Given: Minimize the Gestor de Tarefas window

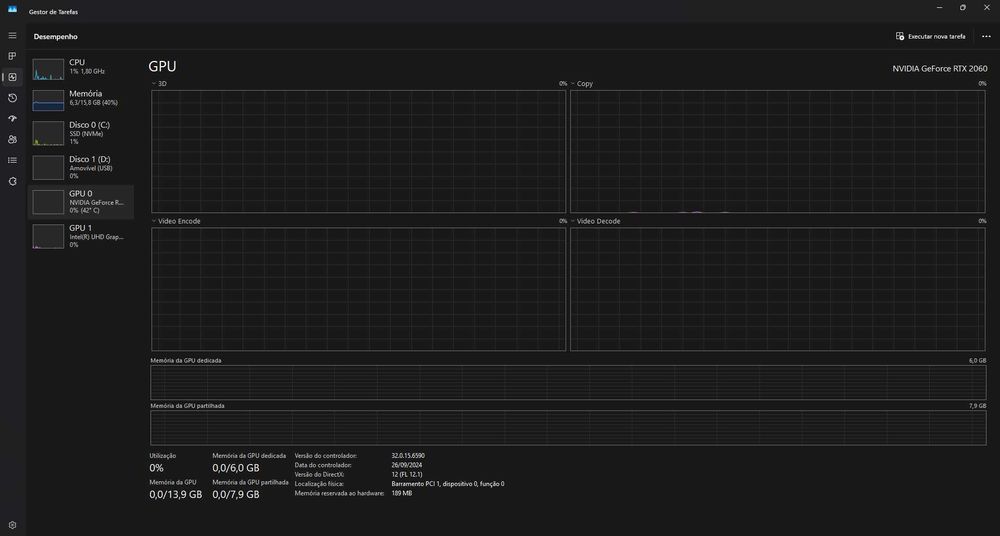Looking at the screenshot, I should point(939,8).
